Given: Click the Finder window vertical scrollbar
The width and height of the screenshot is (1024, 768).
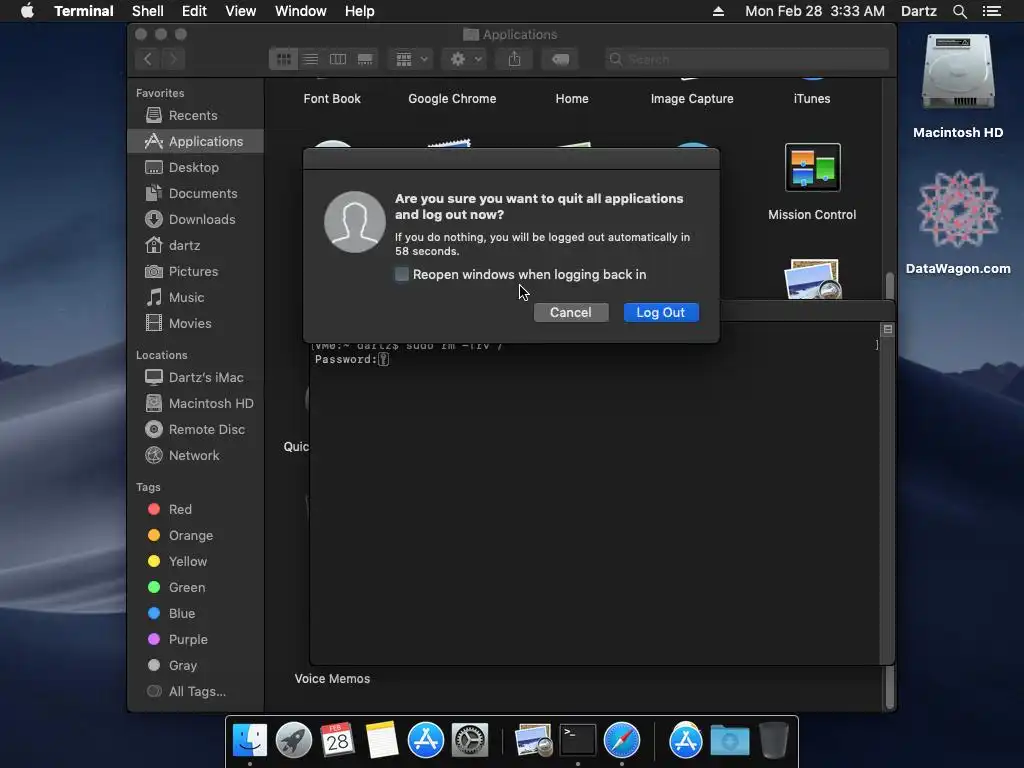Looking at the screenshot, I should 889,285.
